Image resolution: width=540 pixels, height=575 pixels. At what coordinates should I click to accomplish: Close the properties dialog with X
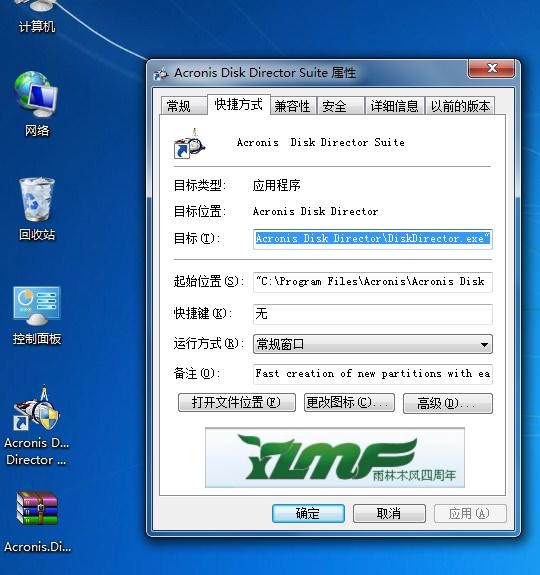[x=491, y=68]
